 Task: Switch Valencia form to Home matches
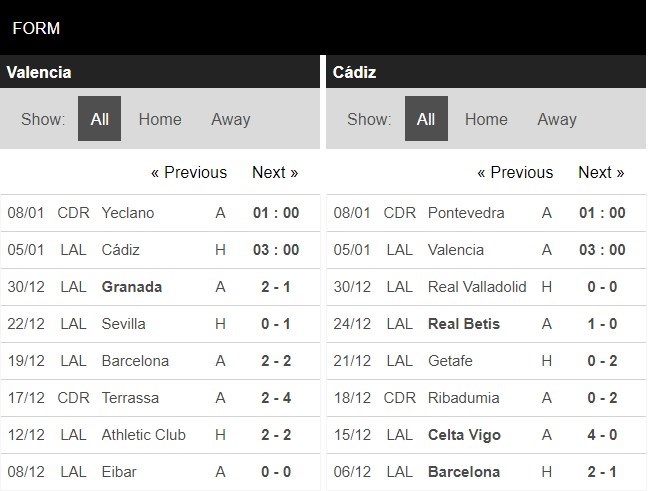click(x=160, y=119)
